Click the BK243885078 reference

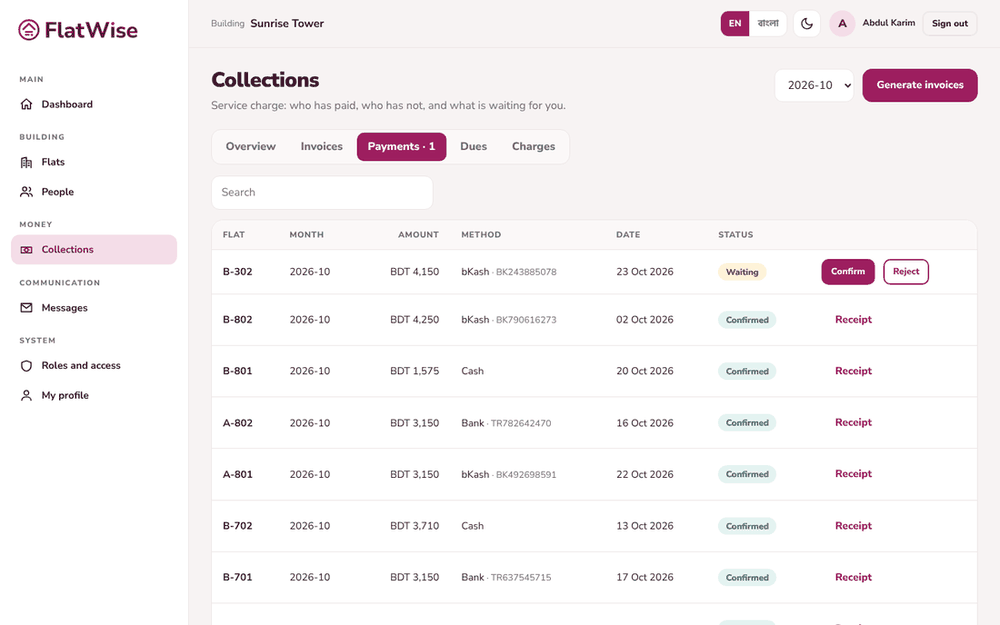click(x=526, y=272)
